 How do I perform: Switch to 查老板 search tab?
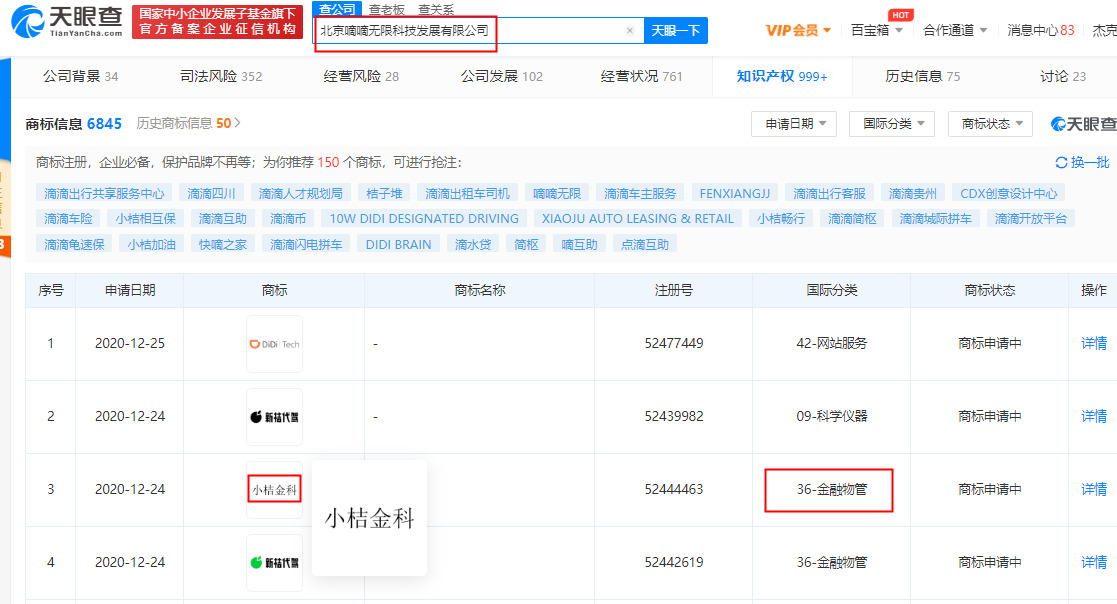tap(387, 9)
